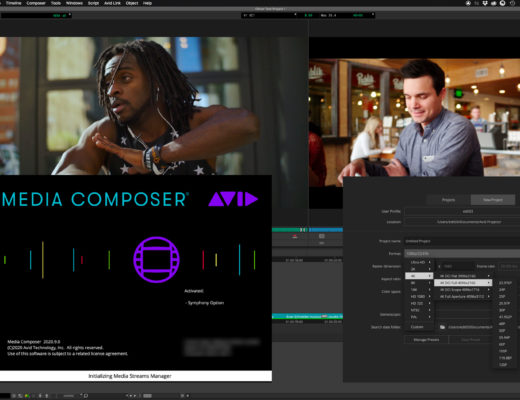Open the Tools menu

pos(56,3)
